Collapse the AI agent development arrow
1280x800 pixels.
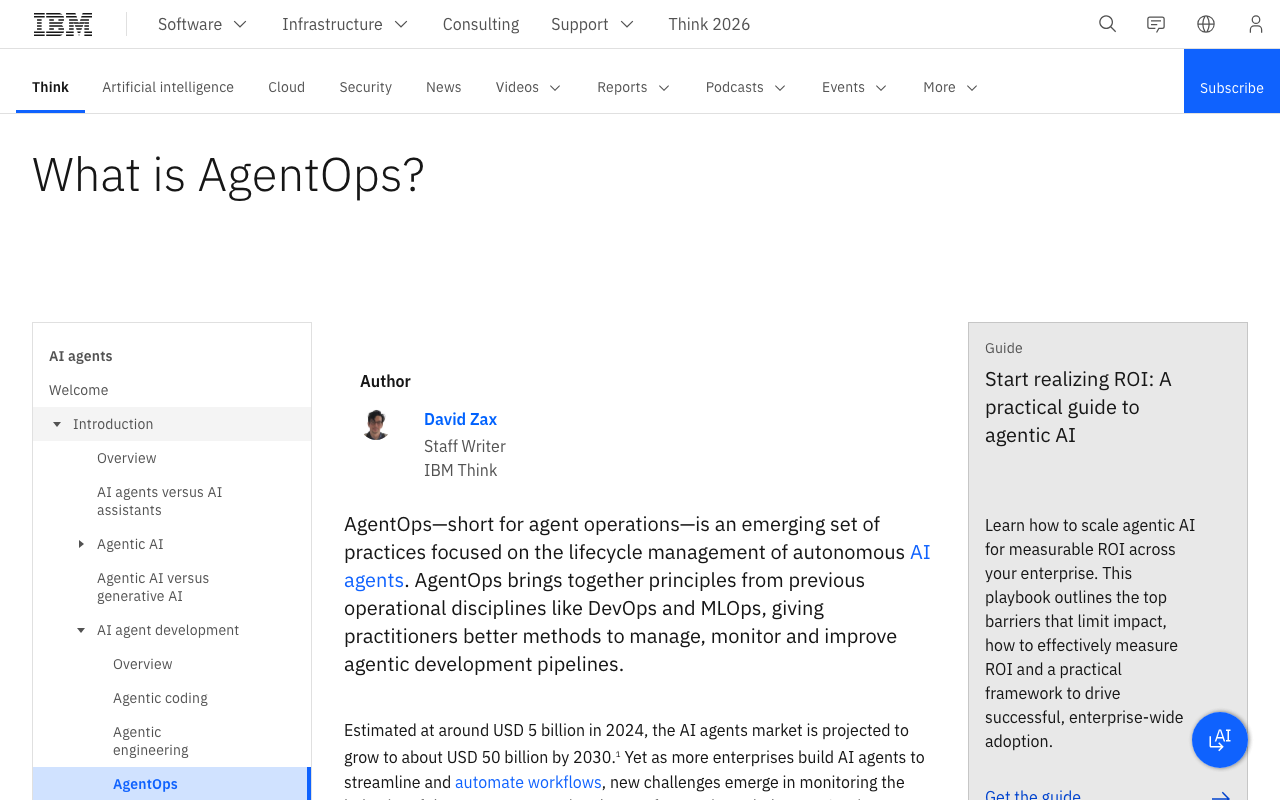81,630
